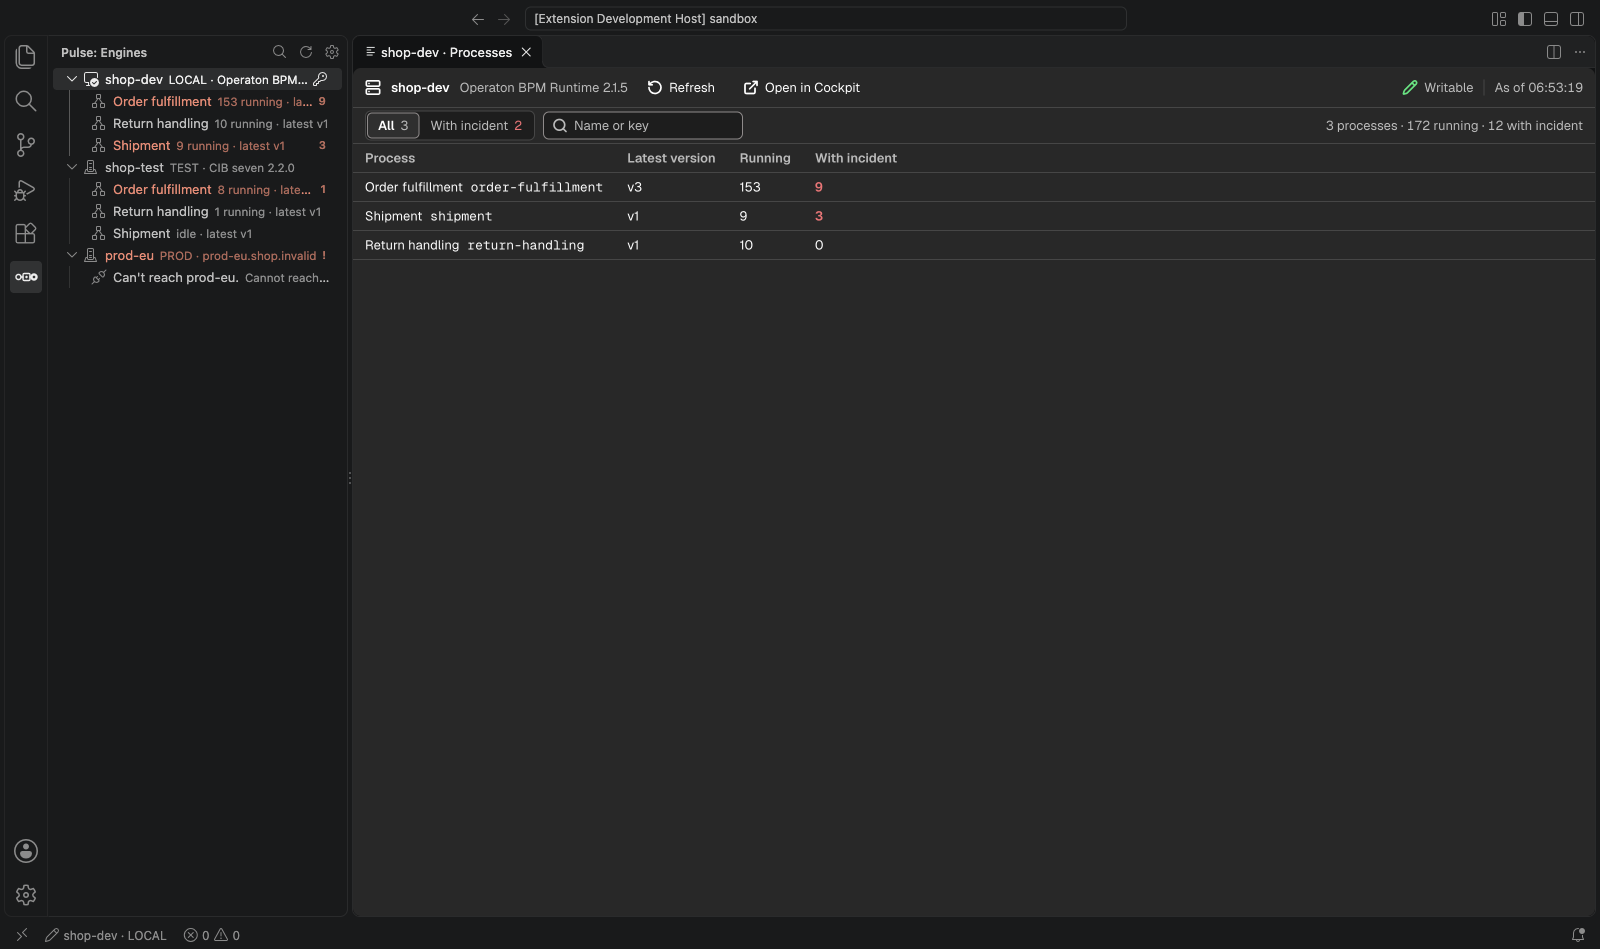The image size is (1600, 949).
Task: Collapse the prod-eu engine tree node
Action: point(72,255)
